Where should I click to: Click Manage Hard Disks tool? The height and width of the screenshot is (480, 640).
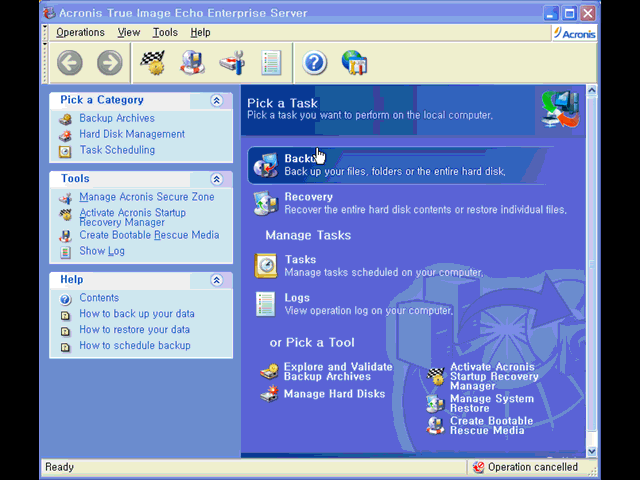coord(334,394)
